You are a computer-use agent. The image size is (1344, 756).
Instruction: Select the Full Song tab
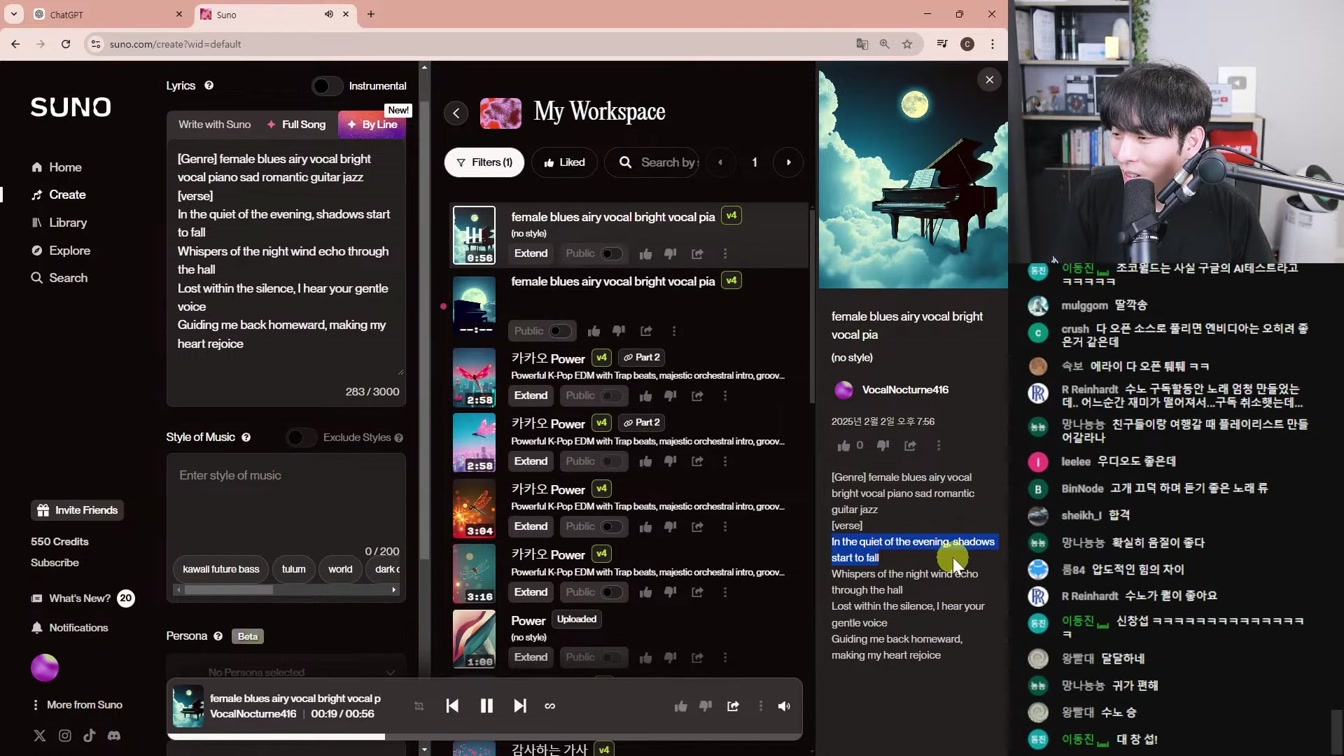(x=297, y=125)
